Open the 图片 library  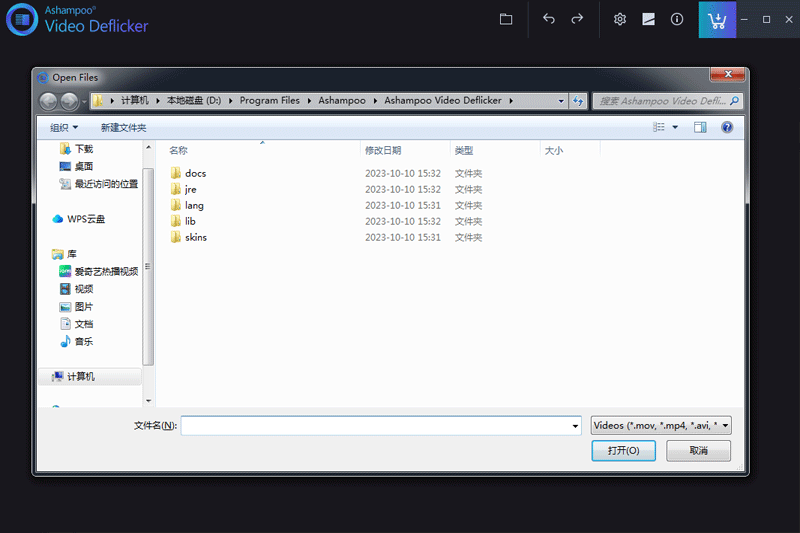point(77,307)
